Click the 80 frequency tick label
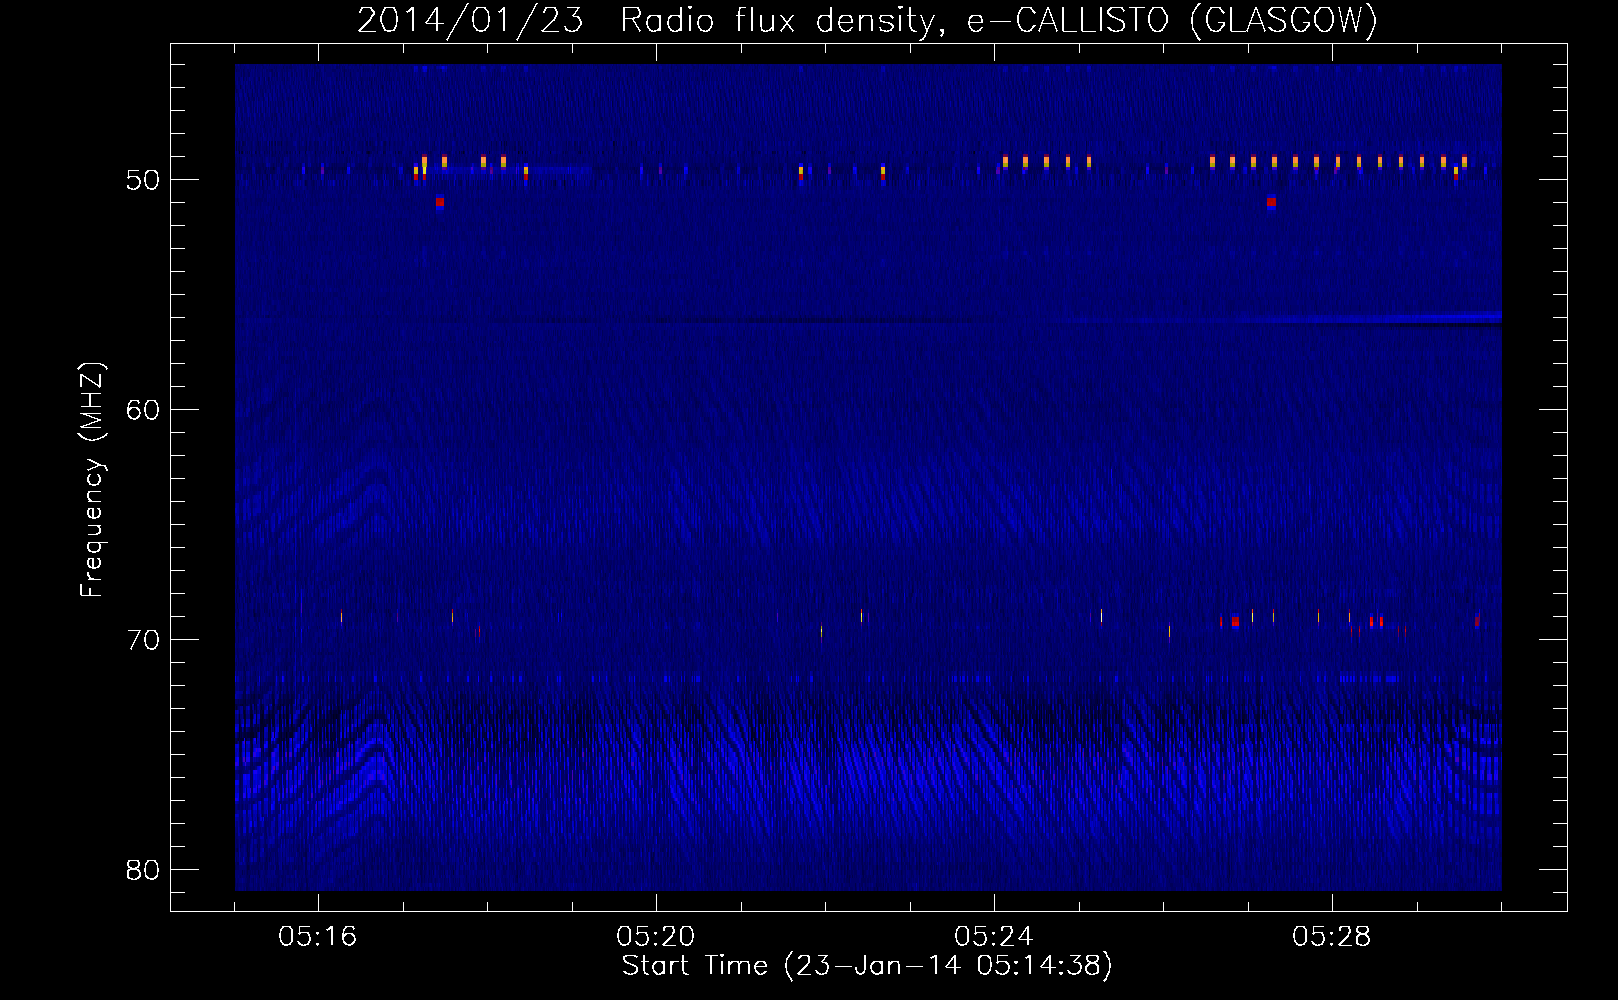This screenshot has height=1000, width=1618. (x=143, y=870)
